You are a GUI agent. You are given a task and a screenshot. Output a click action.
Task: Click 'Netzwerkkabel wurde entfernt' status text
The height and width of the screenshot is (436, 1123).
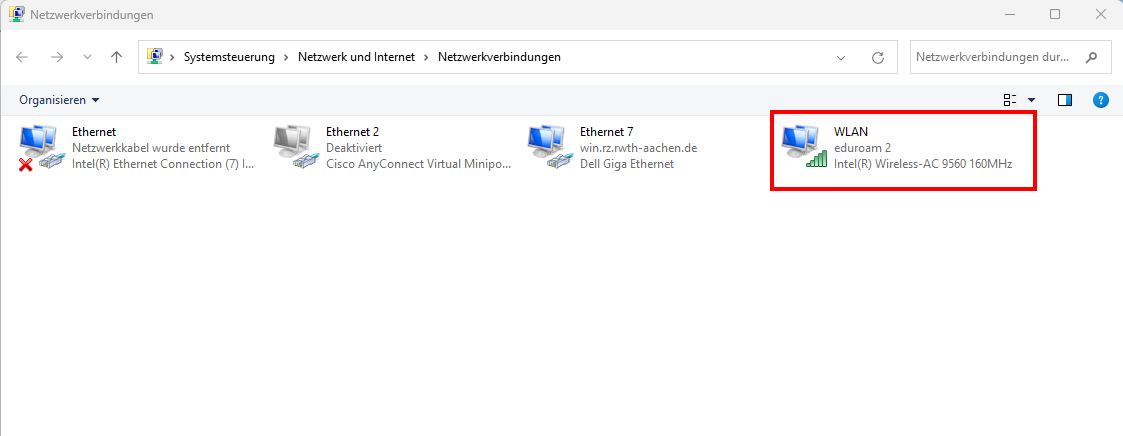pos(151,147)
